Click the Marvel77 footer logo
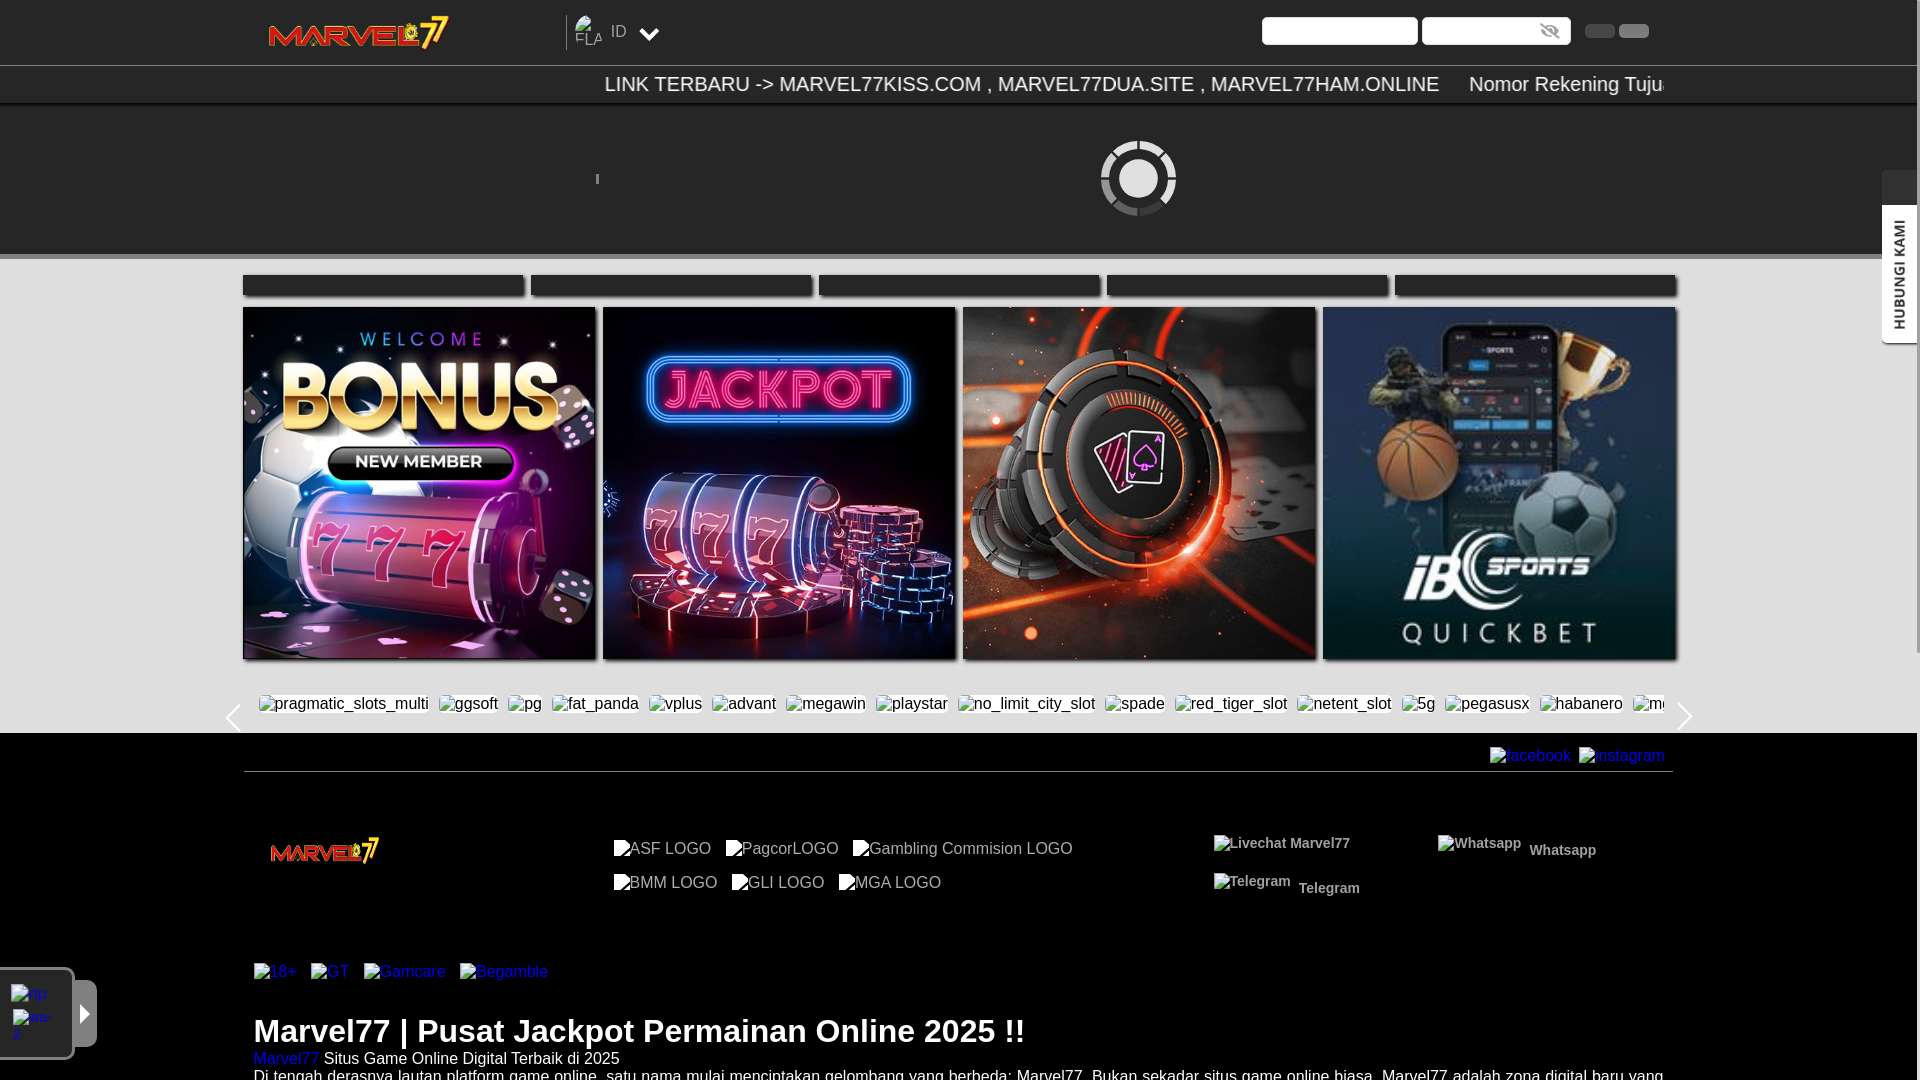The width and height of the screenshot is (1920, 1080). click(x=325, y=850)
